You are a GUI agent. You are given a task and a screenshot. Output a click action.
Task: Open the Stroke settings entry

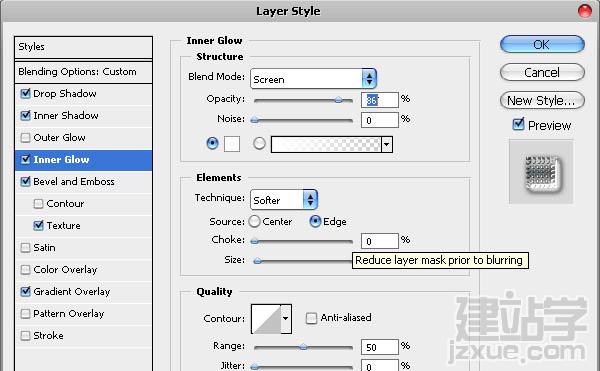[48, 336]
